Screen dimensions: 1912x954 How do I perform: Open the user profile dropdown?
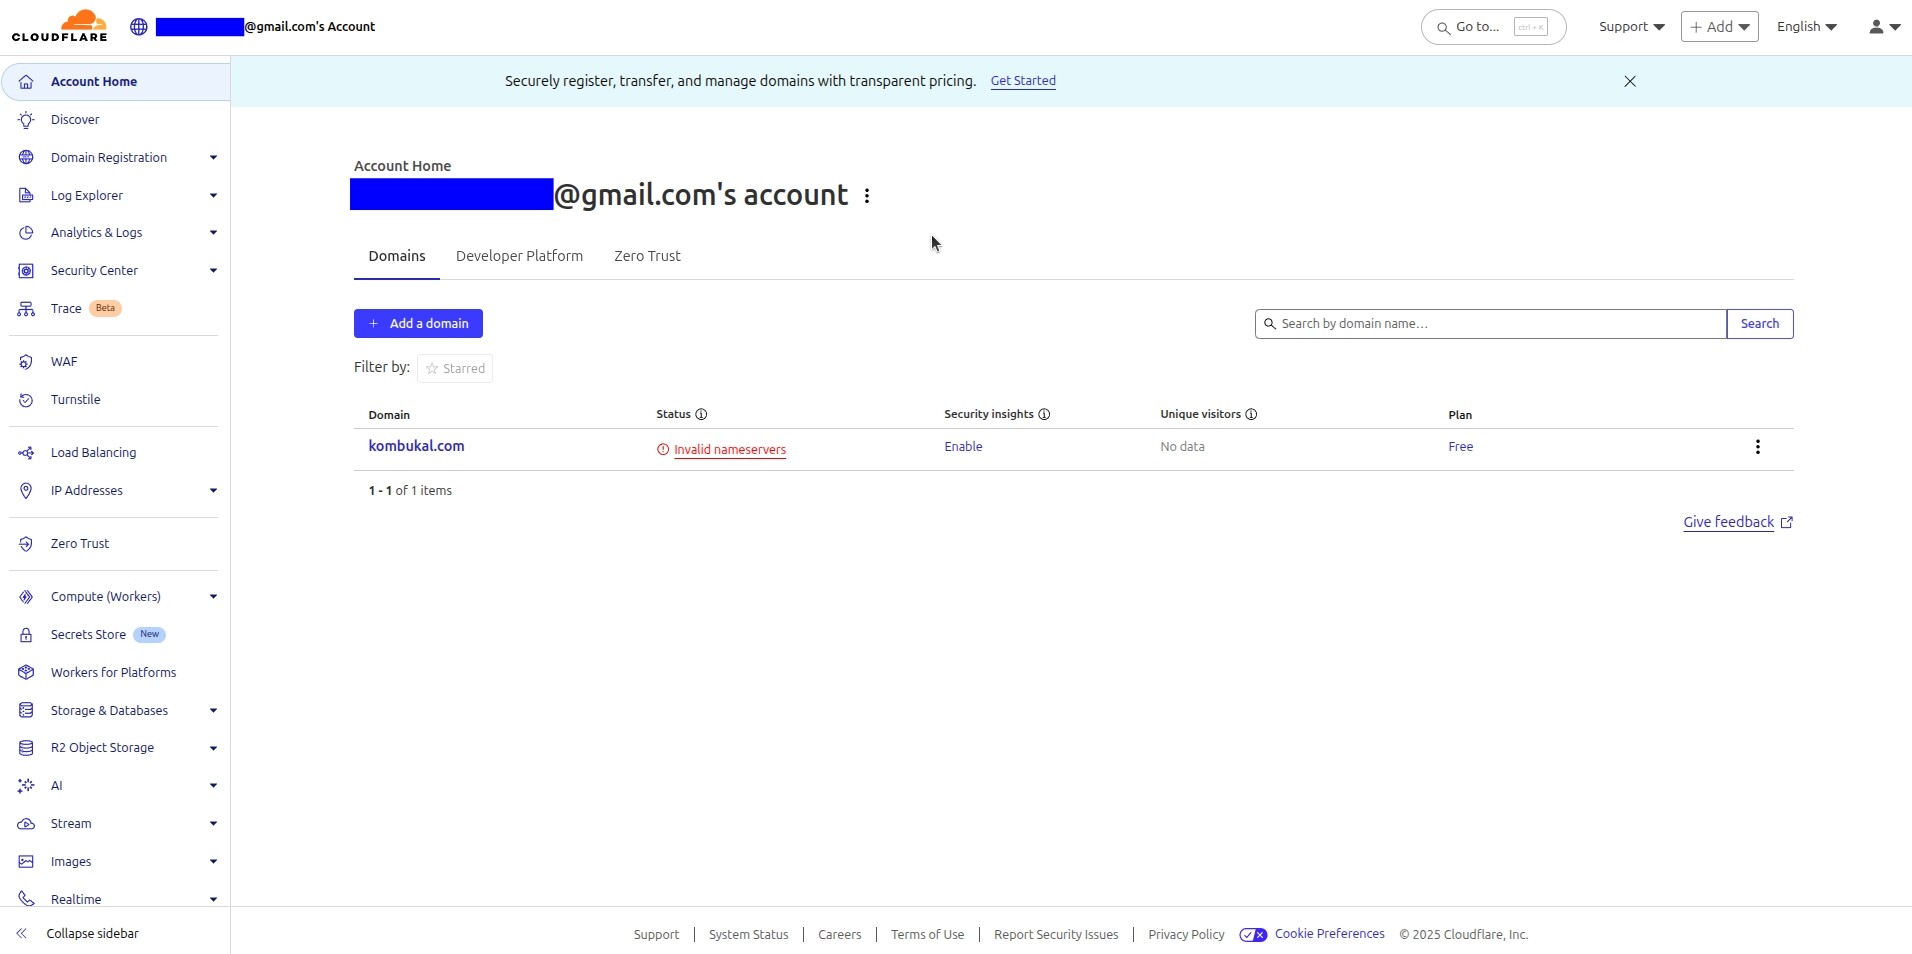coord(1884,27)
